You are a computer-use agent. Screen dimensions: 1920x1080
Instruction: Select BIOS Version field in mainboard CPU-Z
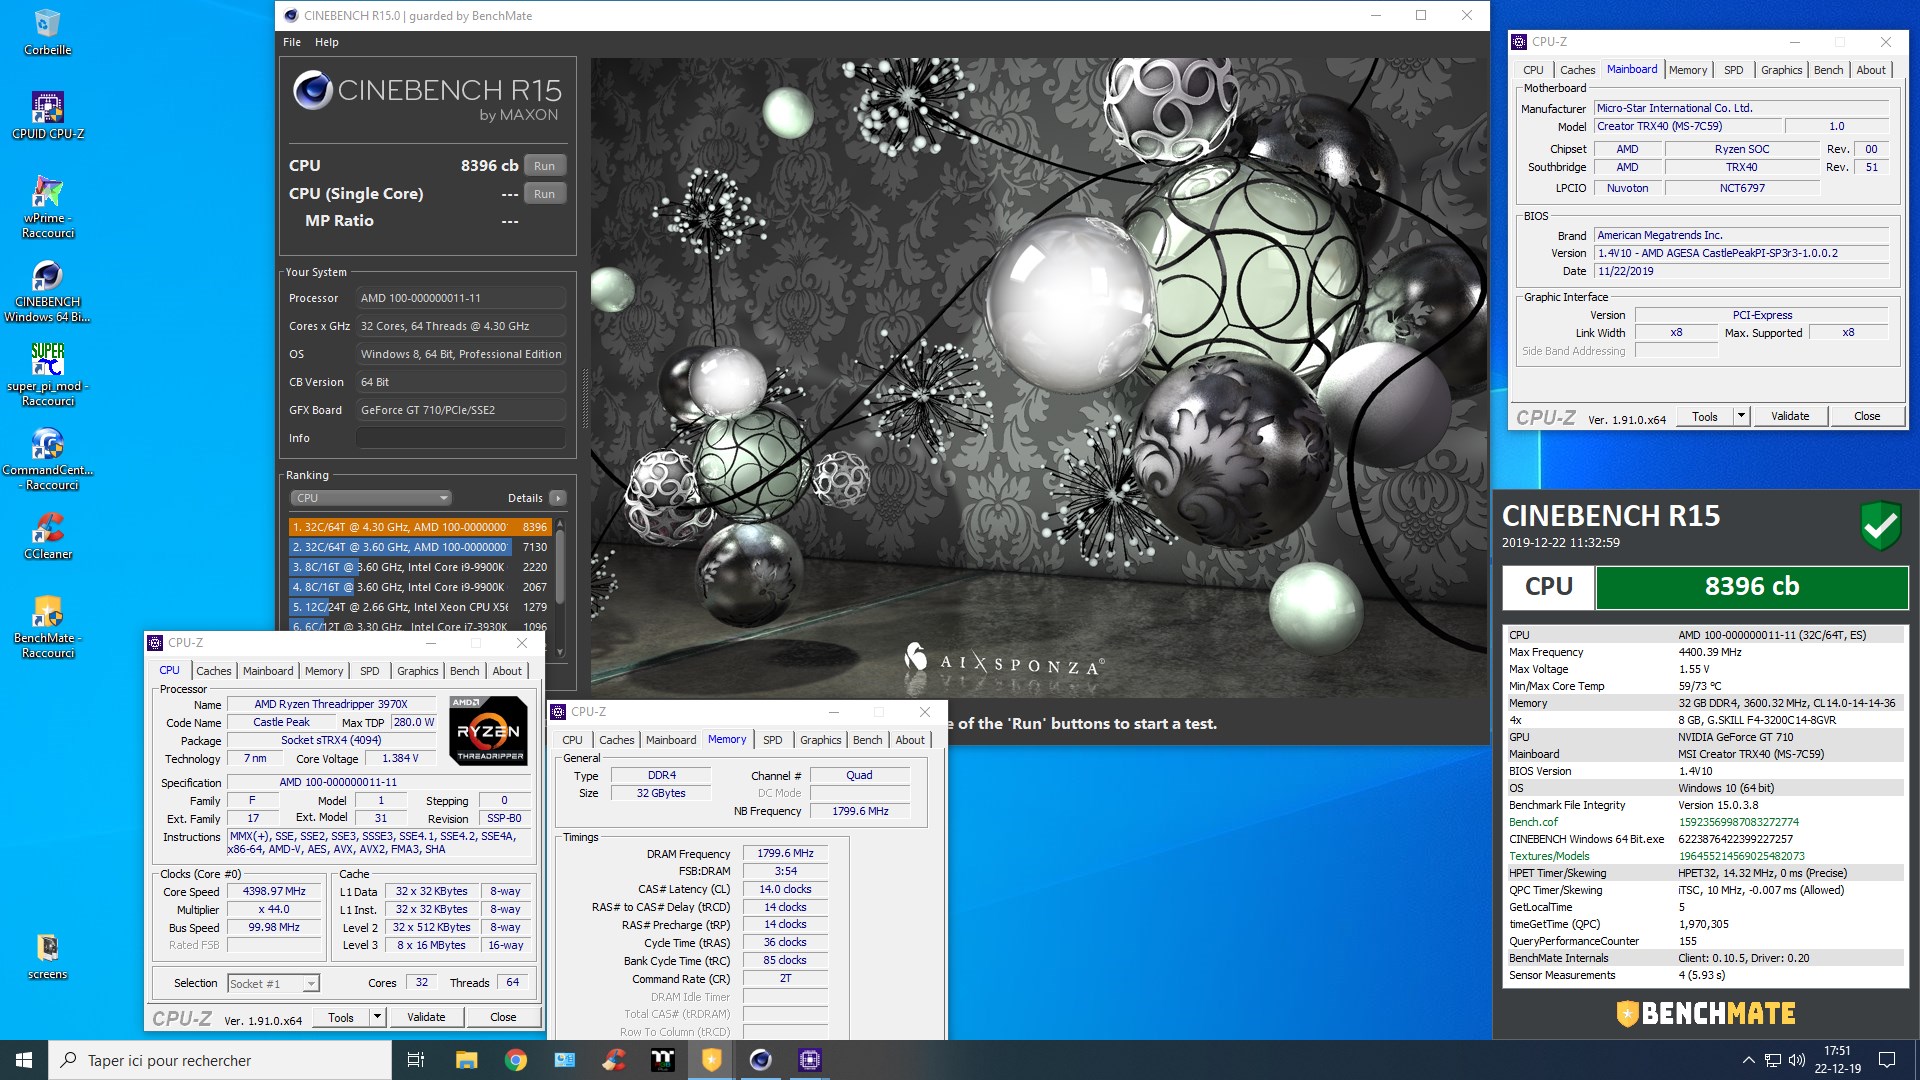(x=1741, y=253)
